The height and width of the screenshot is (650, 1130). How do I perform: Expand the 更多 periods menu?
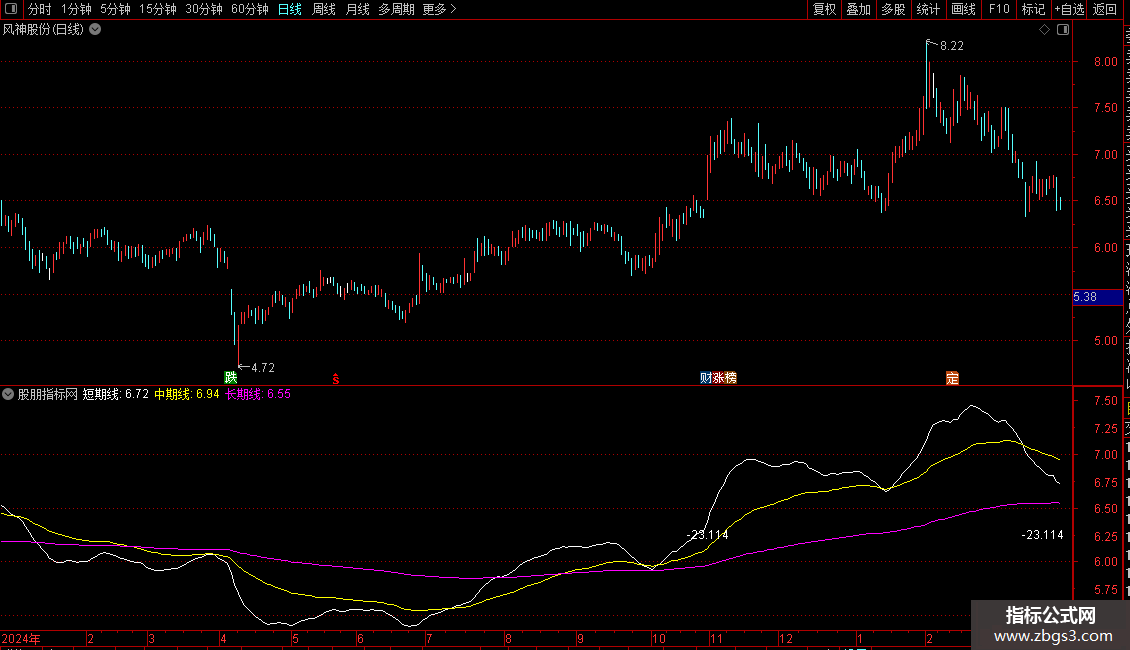click(439, 9)
